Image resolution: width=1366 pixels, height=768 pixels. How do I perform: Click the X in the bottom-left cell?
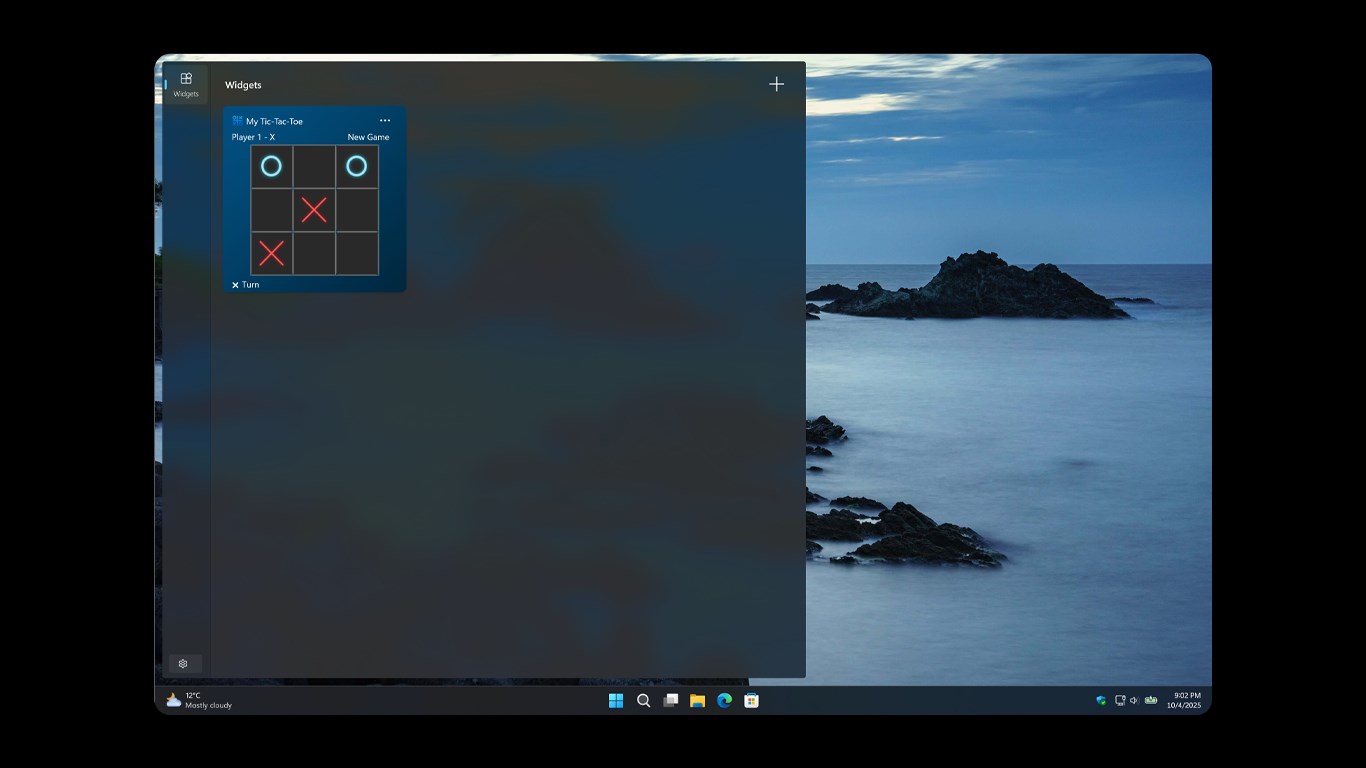point(271,253)
